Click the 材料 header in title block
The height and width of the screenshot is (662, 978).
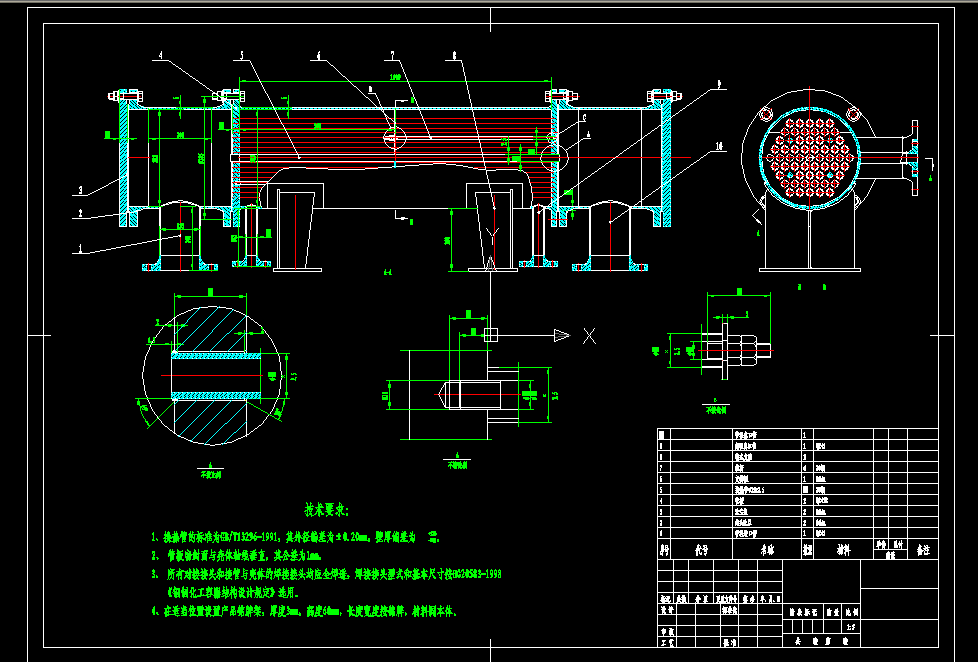pyautogui.click(x=844, y=550)
